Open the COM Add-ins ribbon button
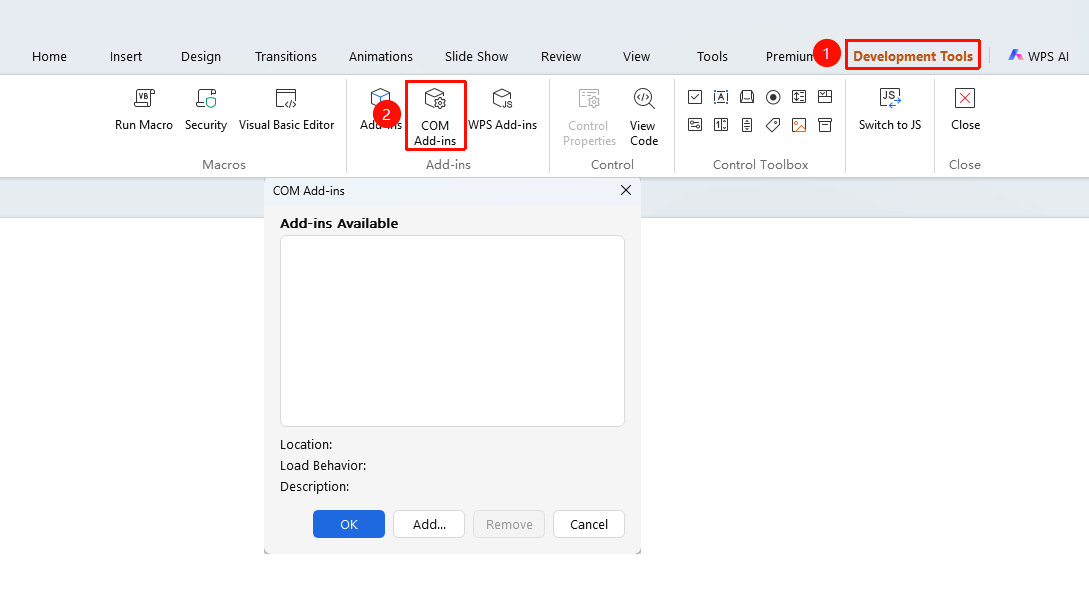The image size is (1089, 591). [x=435, y=115]
